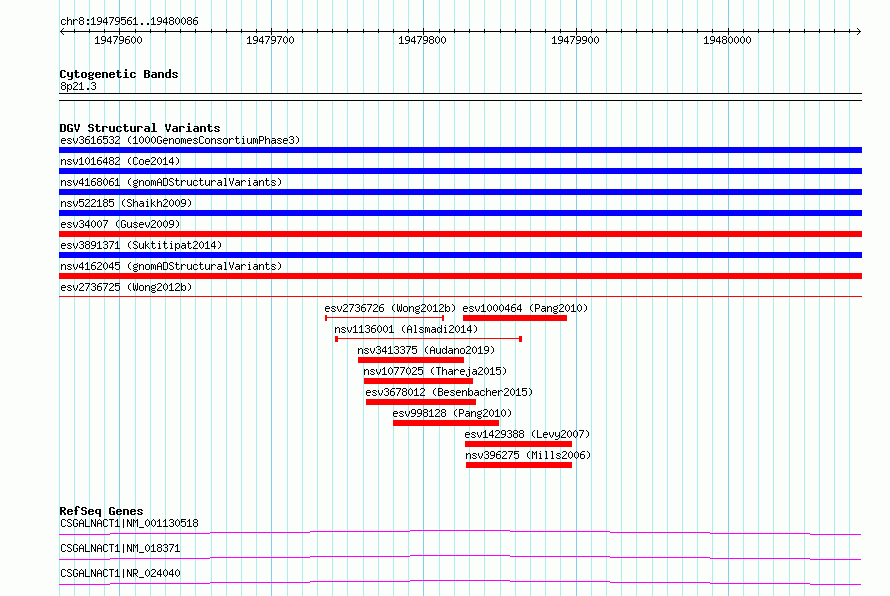Select the red bar under nsv1077025

(418, 381)
